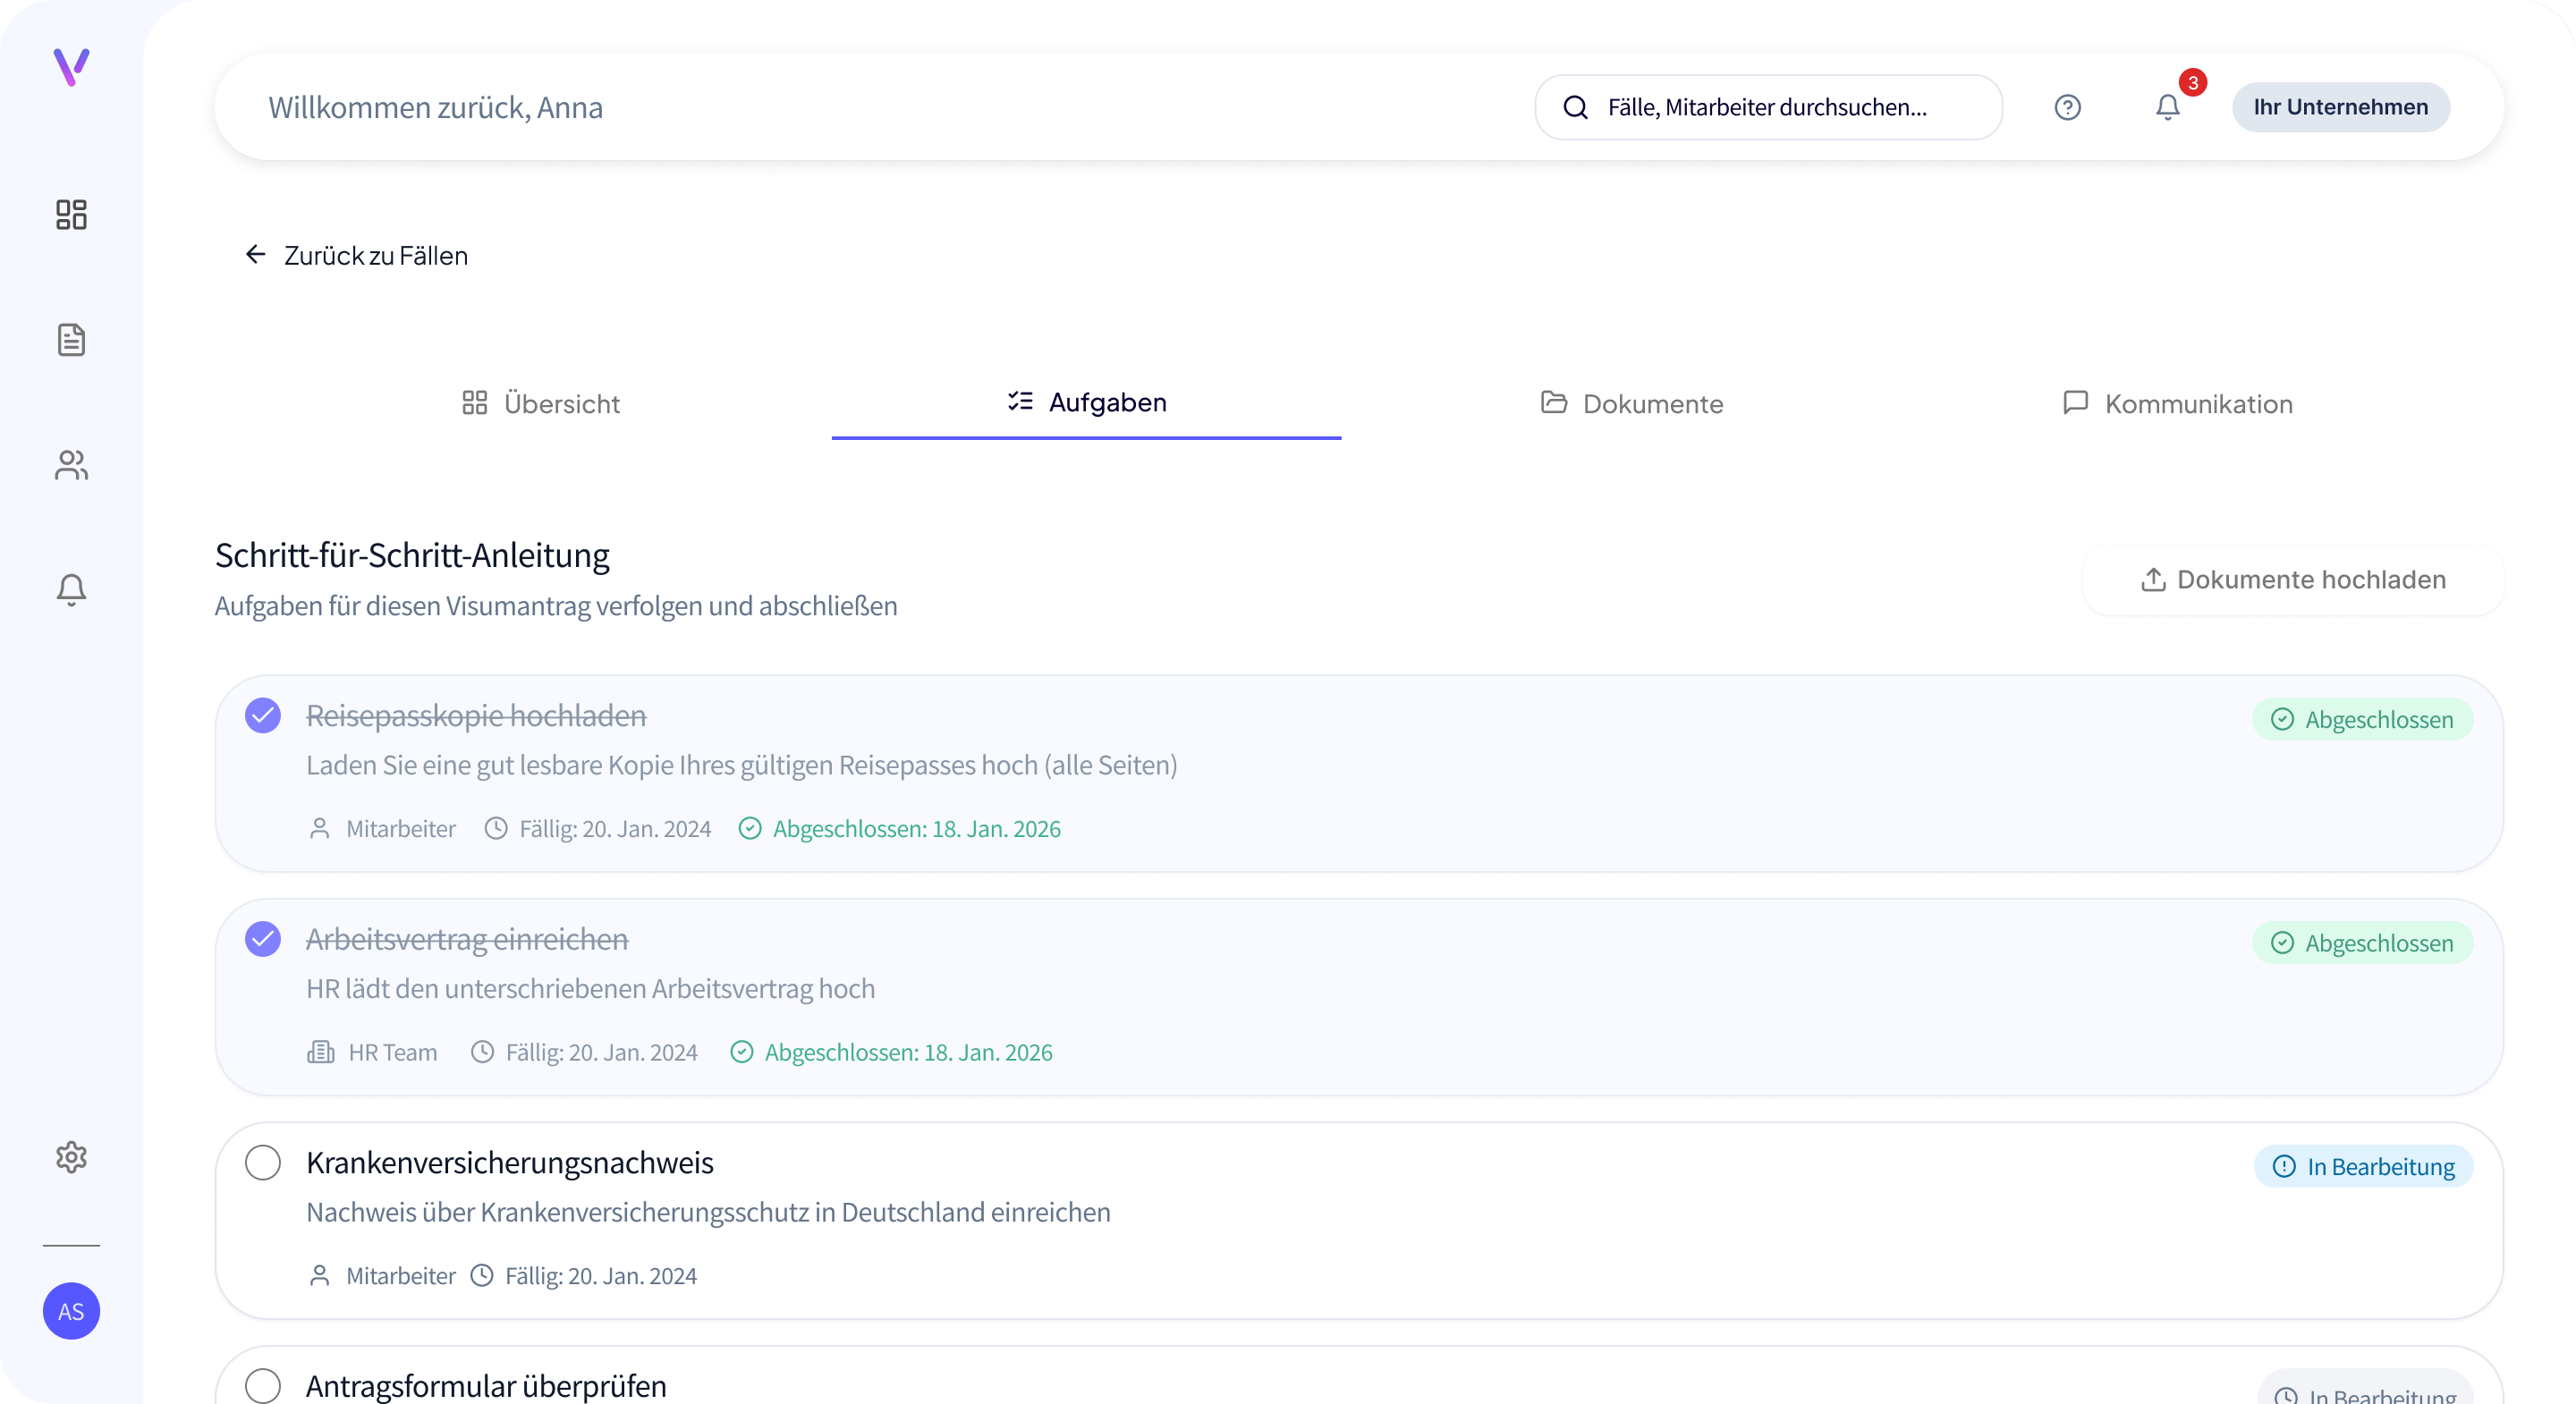Switch to the Übersicht tab
Screen dimensions: 2576x1404
[x=541, y=404]
